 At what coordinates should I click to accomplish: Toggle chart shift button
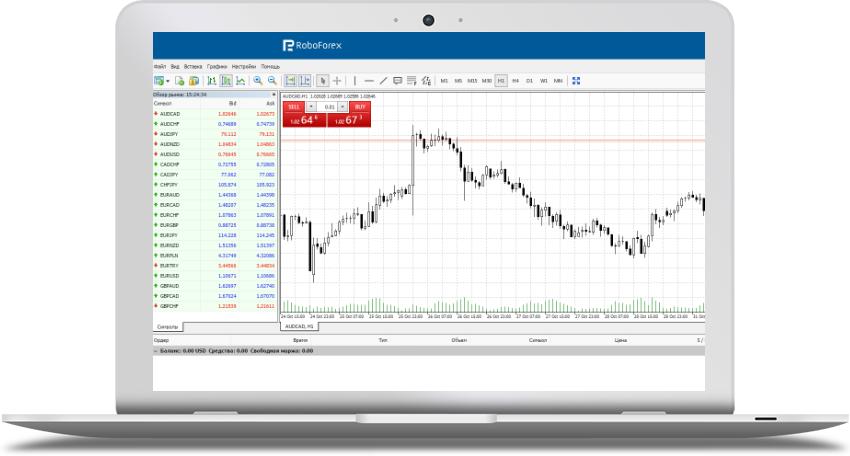tap(304, 80)
